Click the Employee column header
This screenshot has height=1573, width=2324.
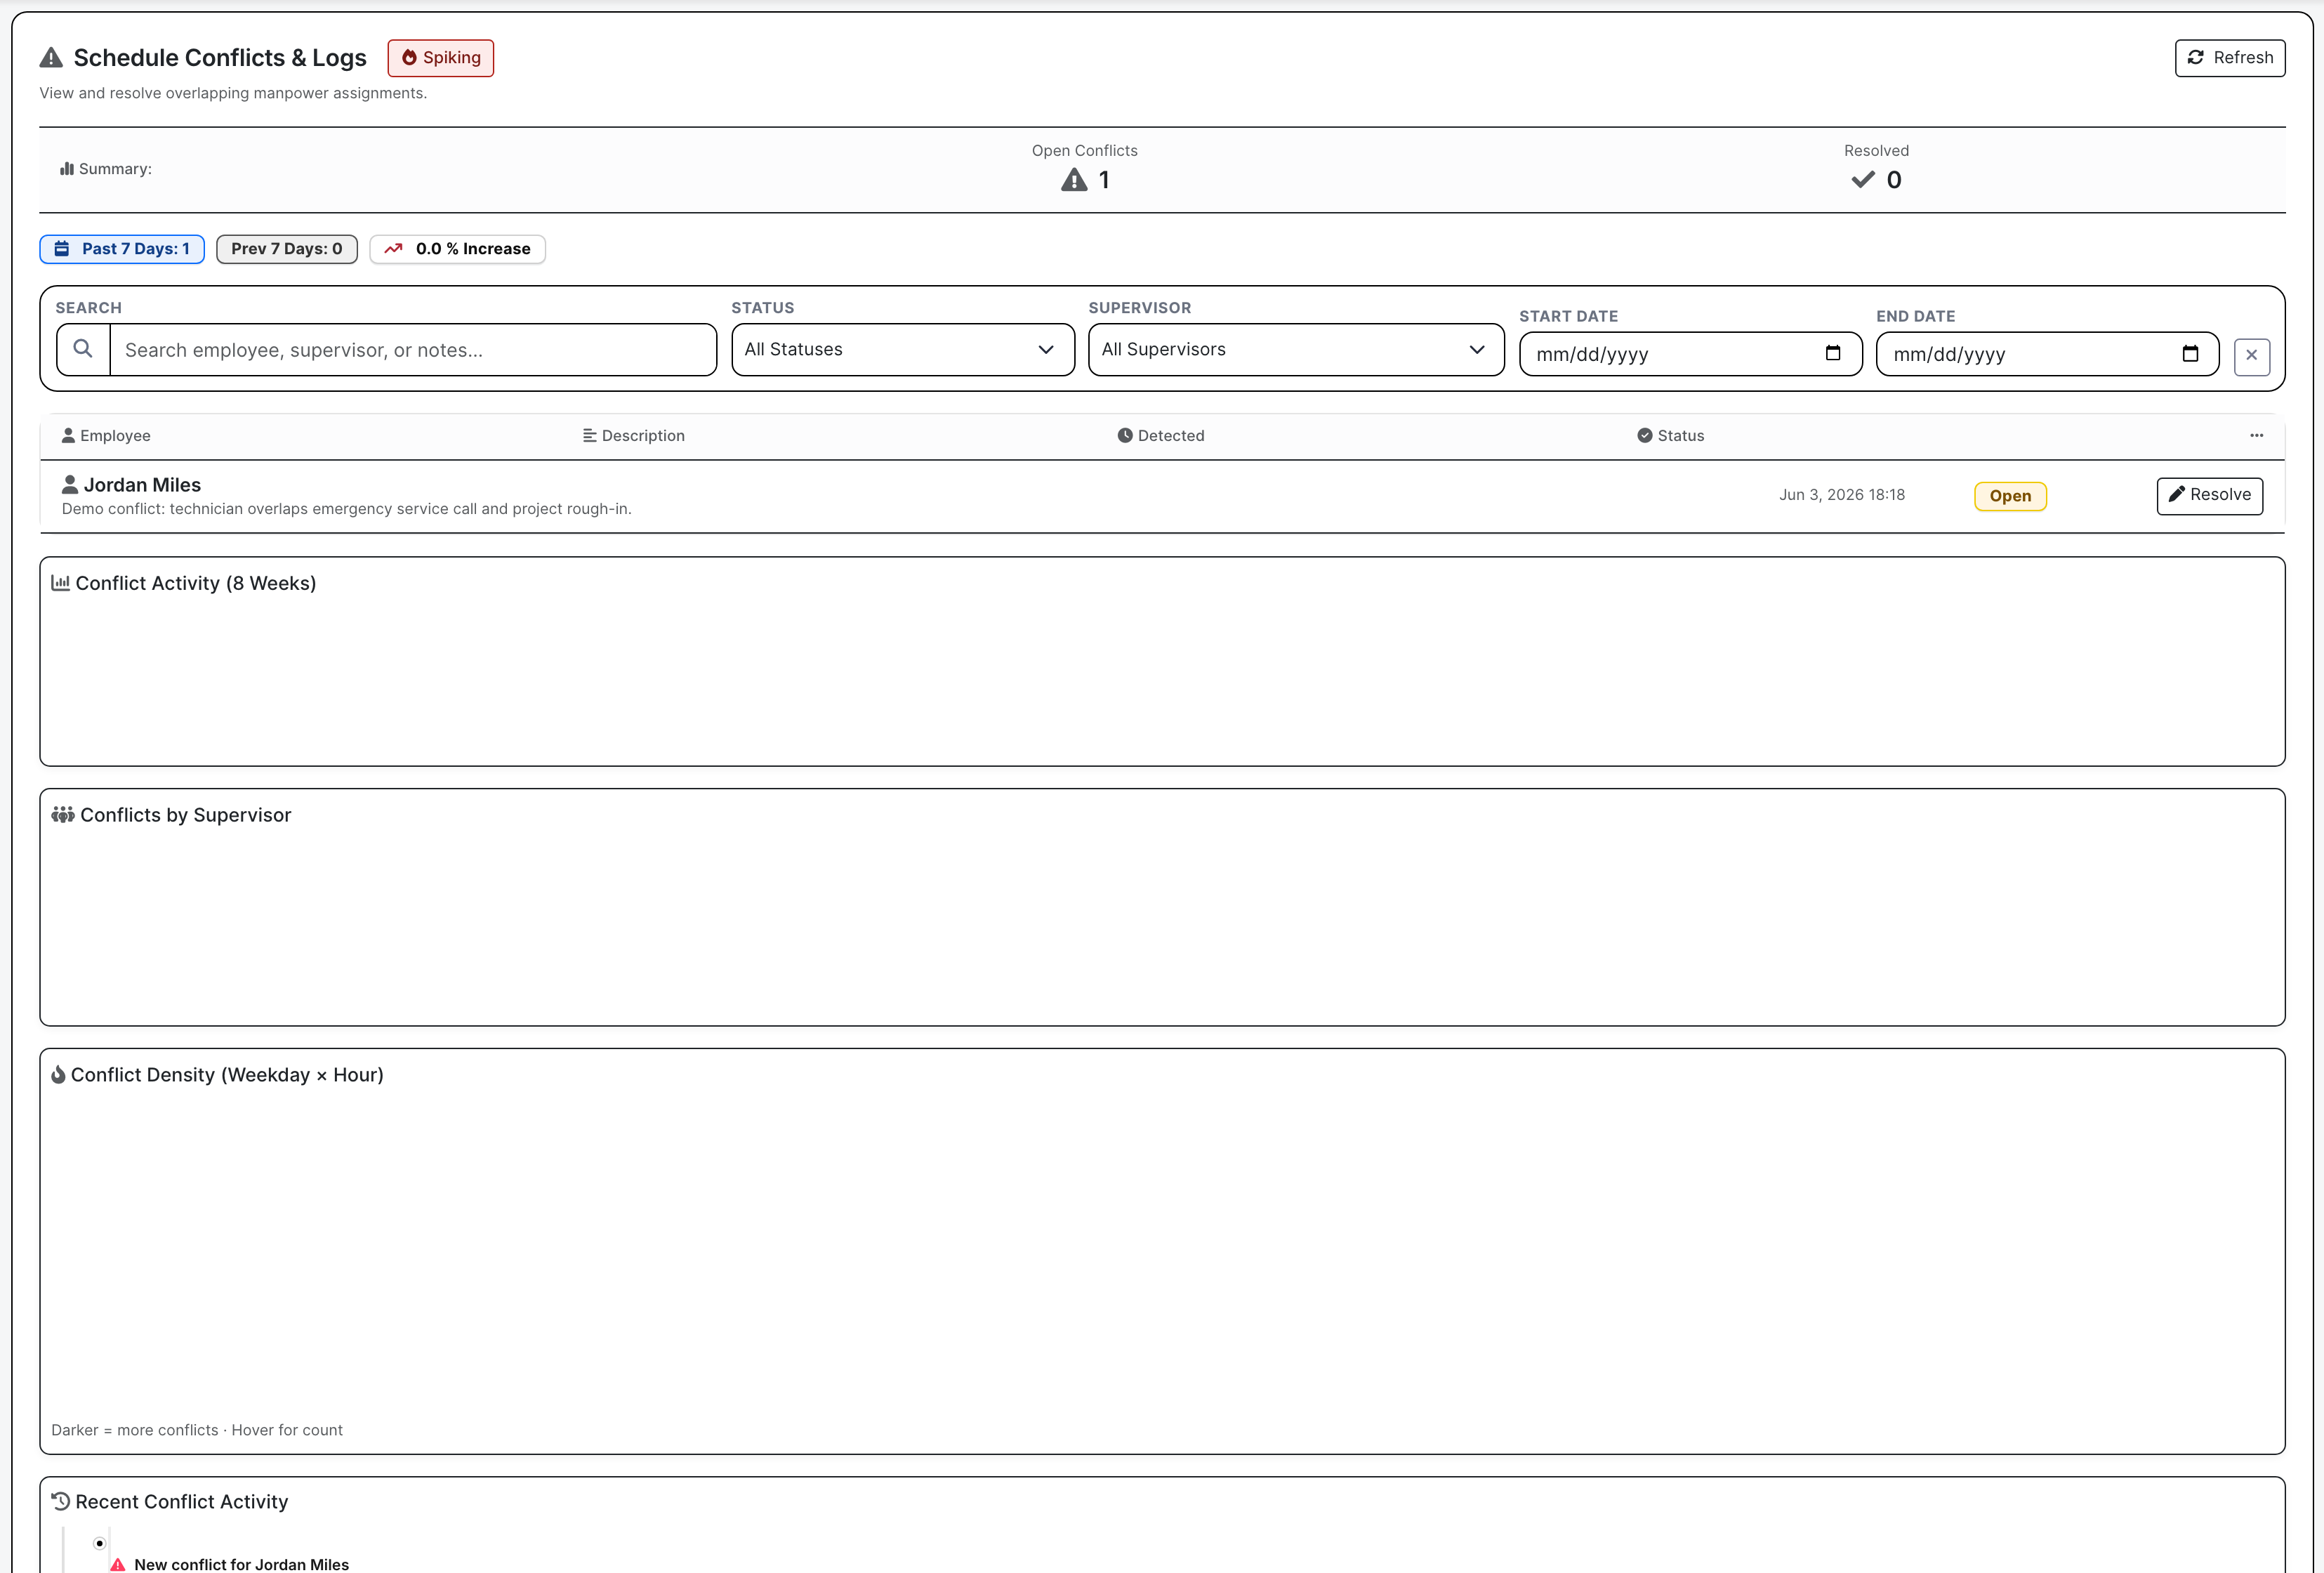pyautogui.click(x=106, y=436)
